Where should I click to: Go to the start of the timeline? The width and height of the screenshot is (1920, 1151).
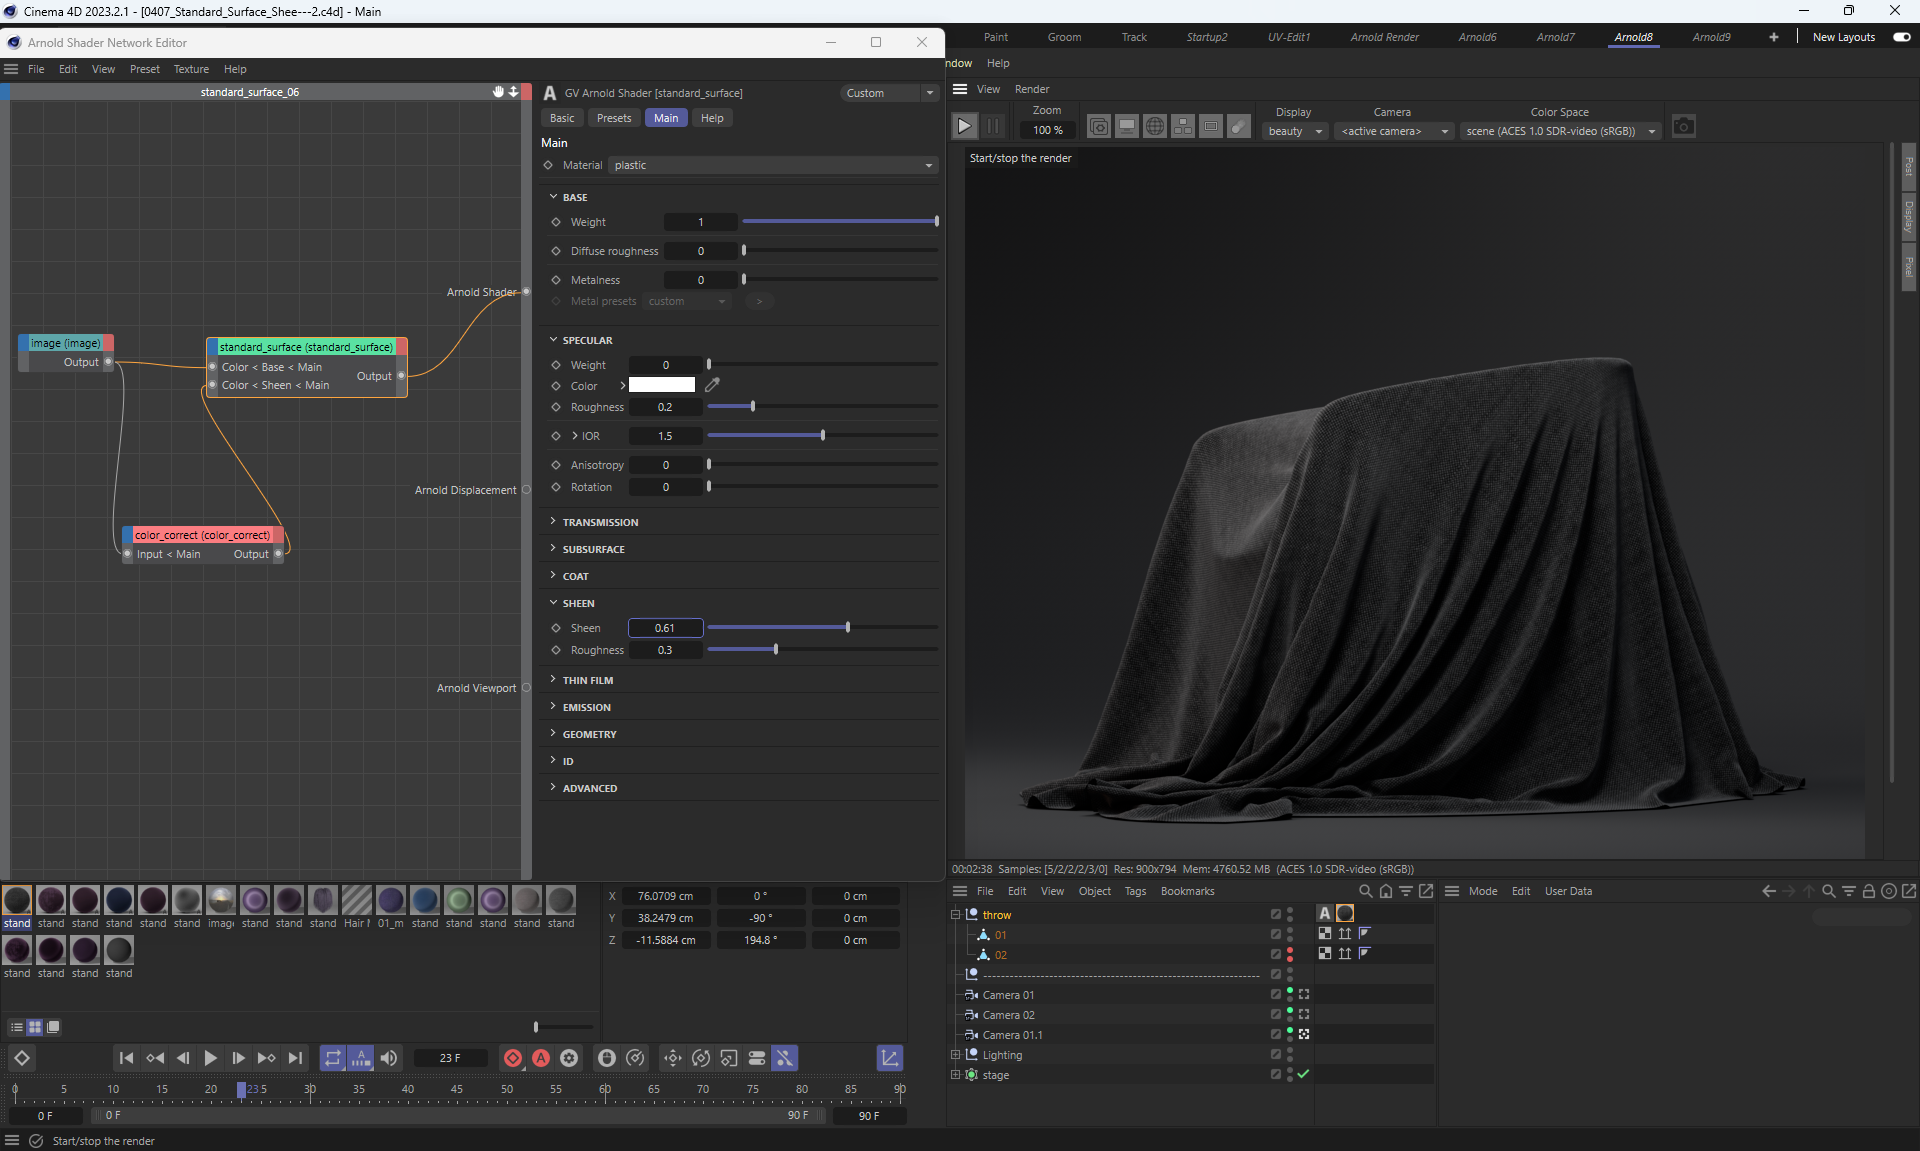[126, 1058]
